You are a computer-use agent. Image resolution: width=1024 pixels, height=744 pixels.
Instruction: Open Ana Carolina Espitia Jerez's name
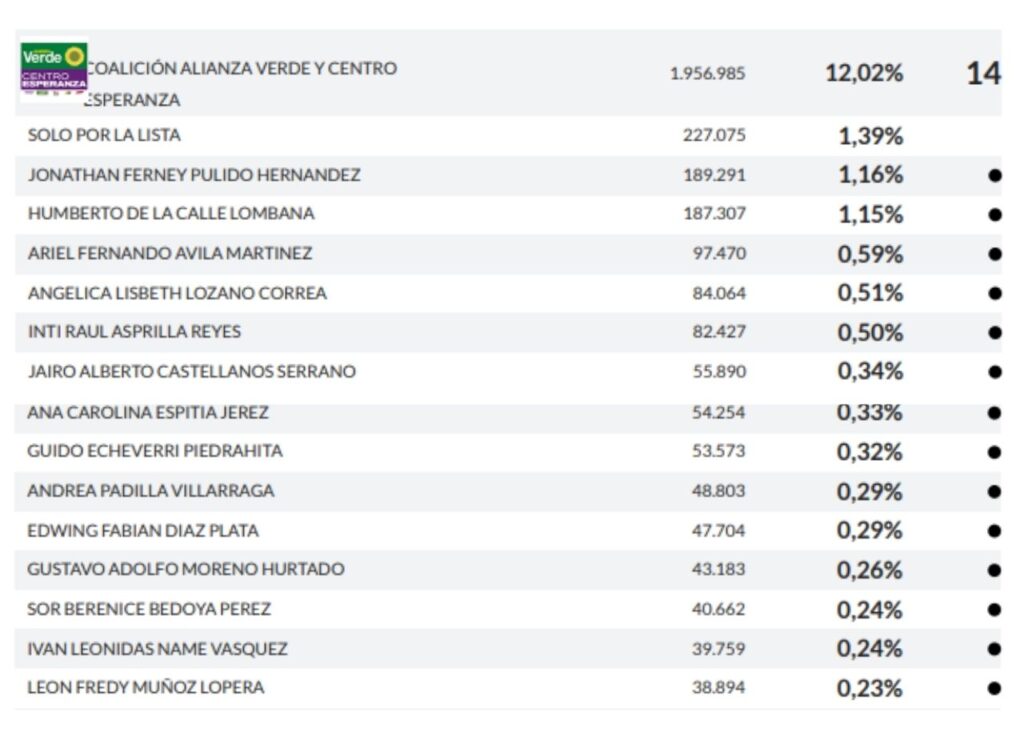148,412
